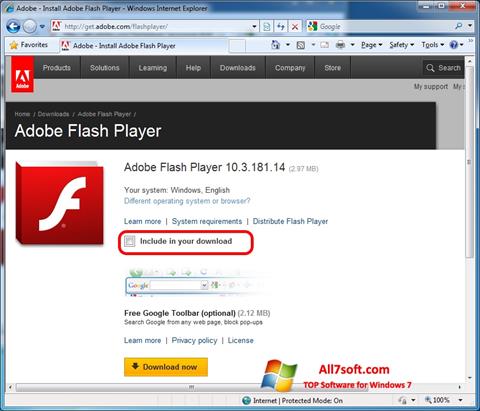This screenshot has width=480, height=411.
Task: Click the License link
Action: [241, 340]
